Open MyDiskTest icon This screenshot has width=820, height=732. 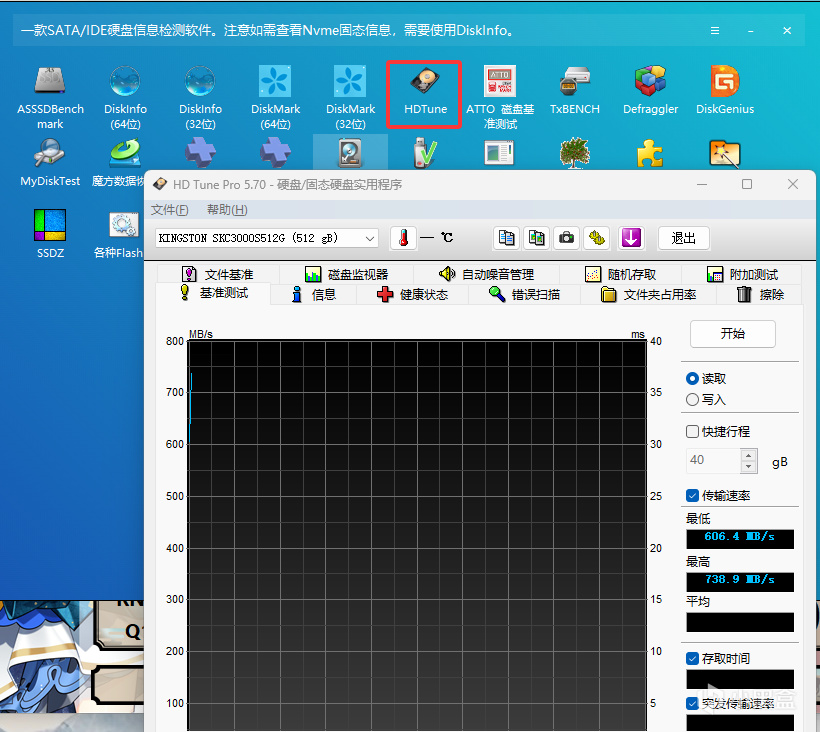tap(50, 163)
